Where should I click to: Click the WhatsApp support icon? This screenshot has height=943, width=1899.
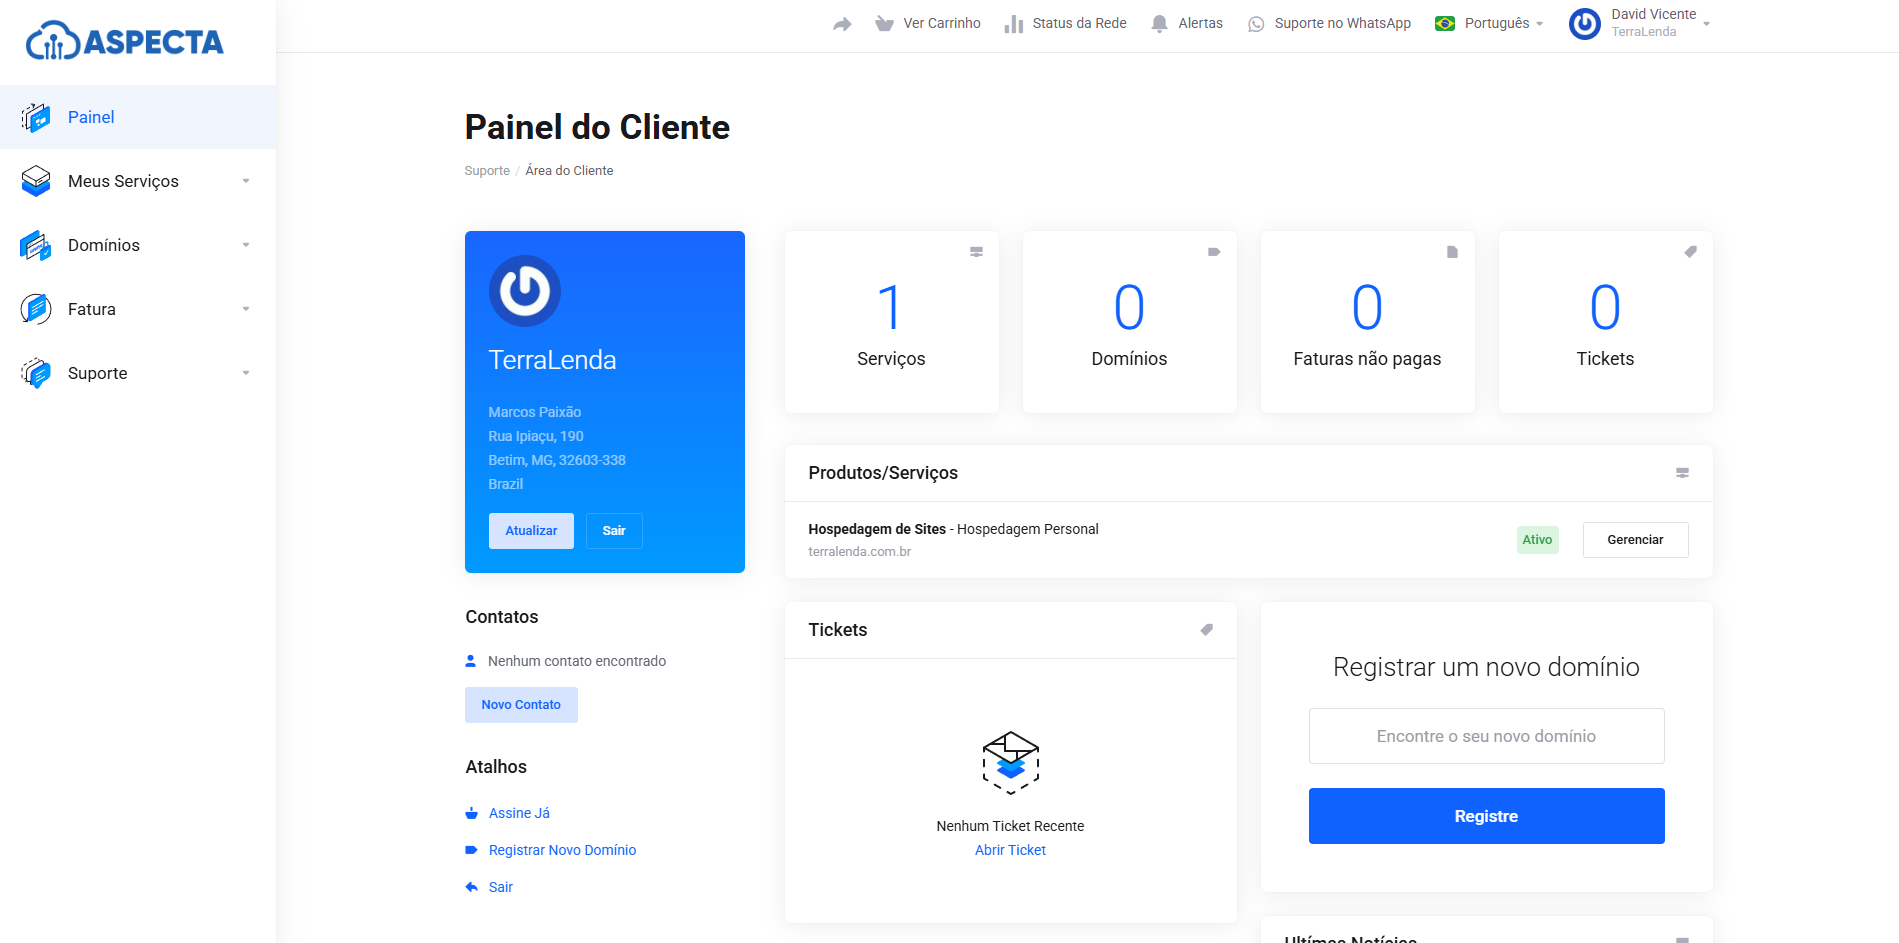click(1256, 24)
